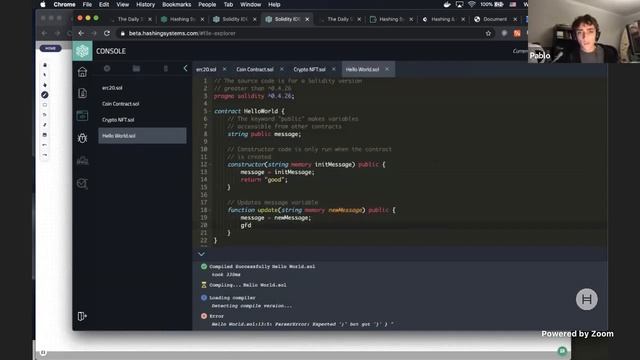640x360 pixels.
Task: Close the active Solidity IDE browser tab
Action: click(307, 19)
